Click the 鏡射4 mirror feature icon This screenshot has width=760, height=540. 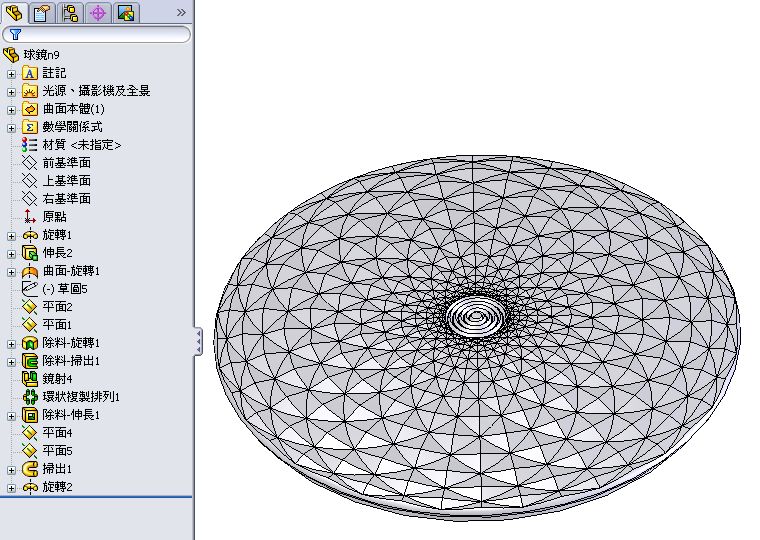pyautogui.click(x=30, y=379)
